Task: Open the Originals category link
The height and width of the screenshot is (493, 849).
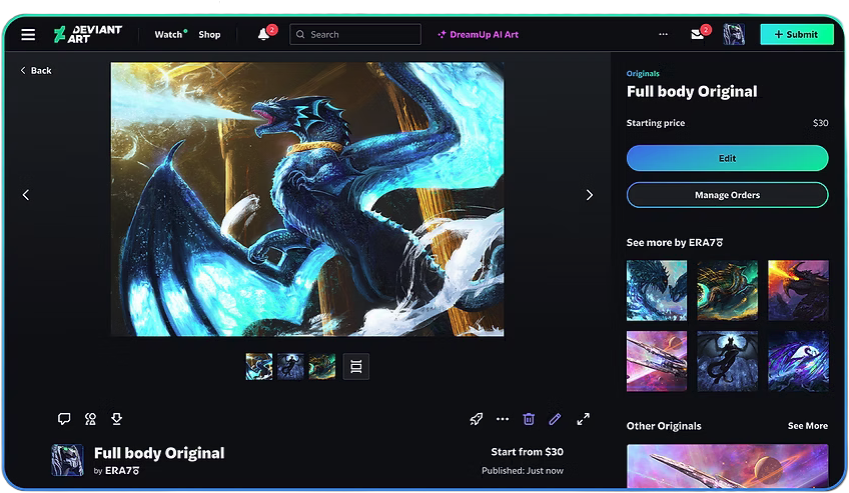Action: 643,74
